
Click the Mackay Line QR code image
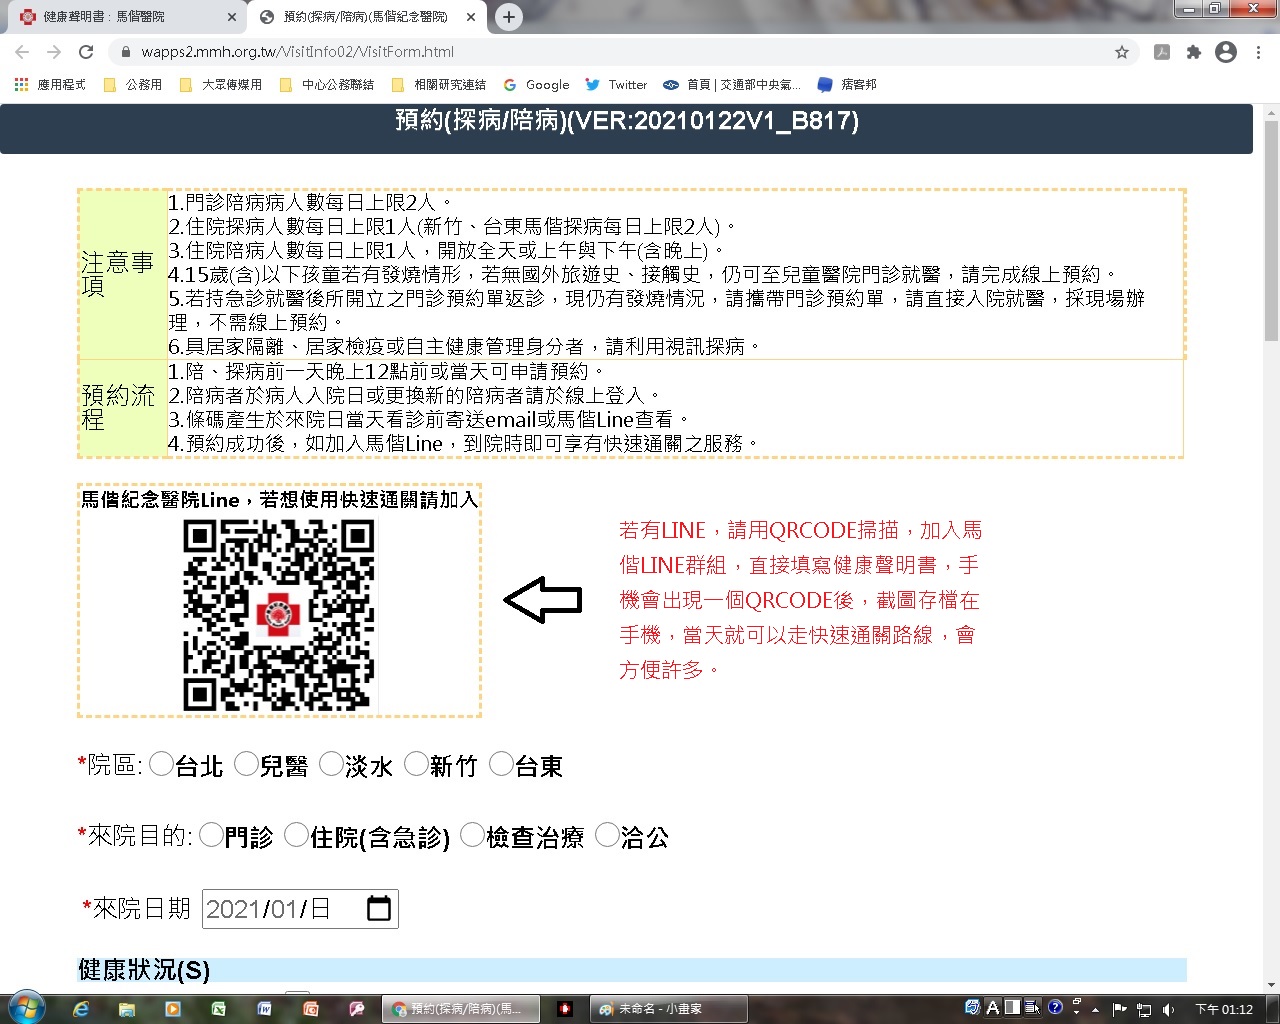coord(279,615)
